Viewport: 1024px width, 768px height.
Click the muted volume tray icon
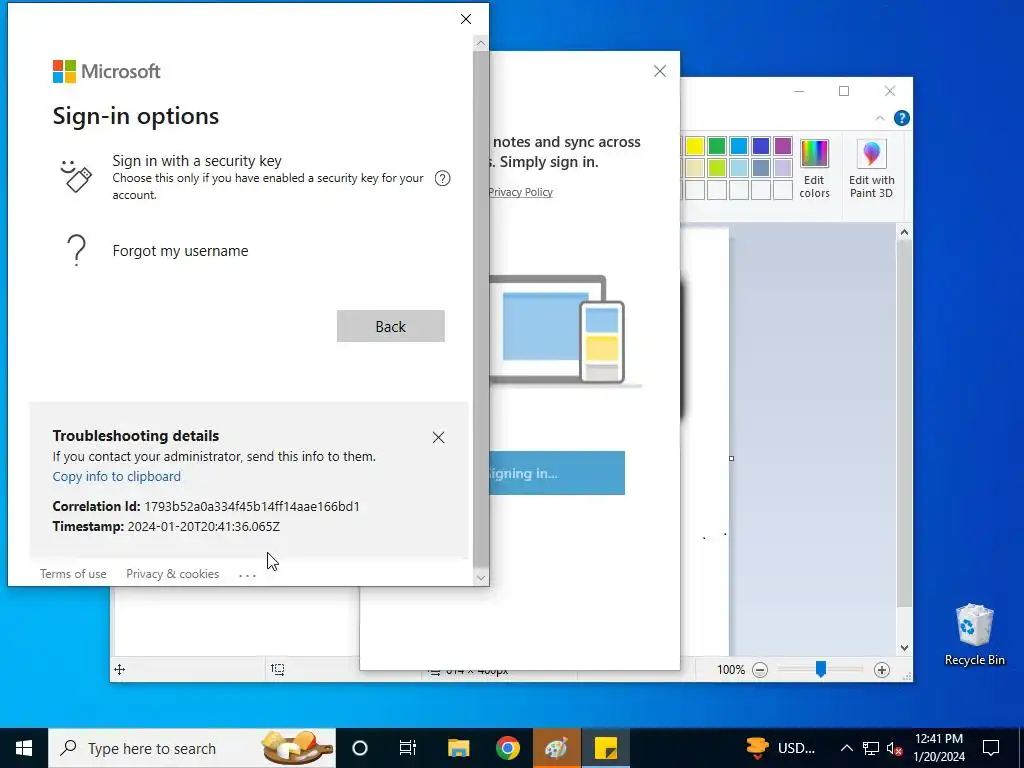894,748
